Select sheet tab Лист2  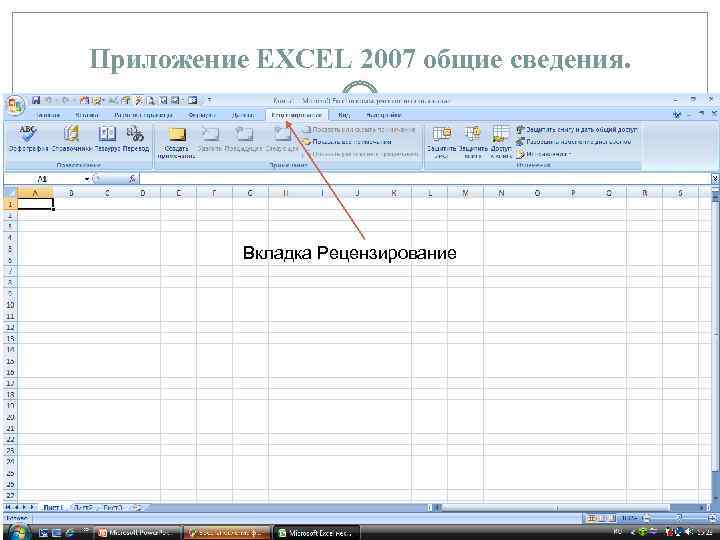point(83,508)
